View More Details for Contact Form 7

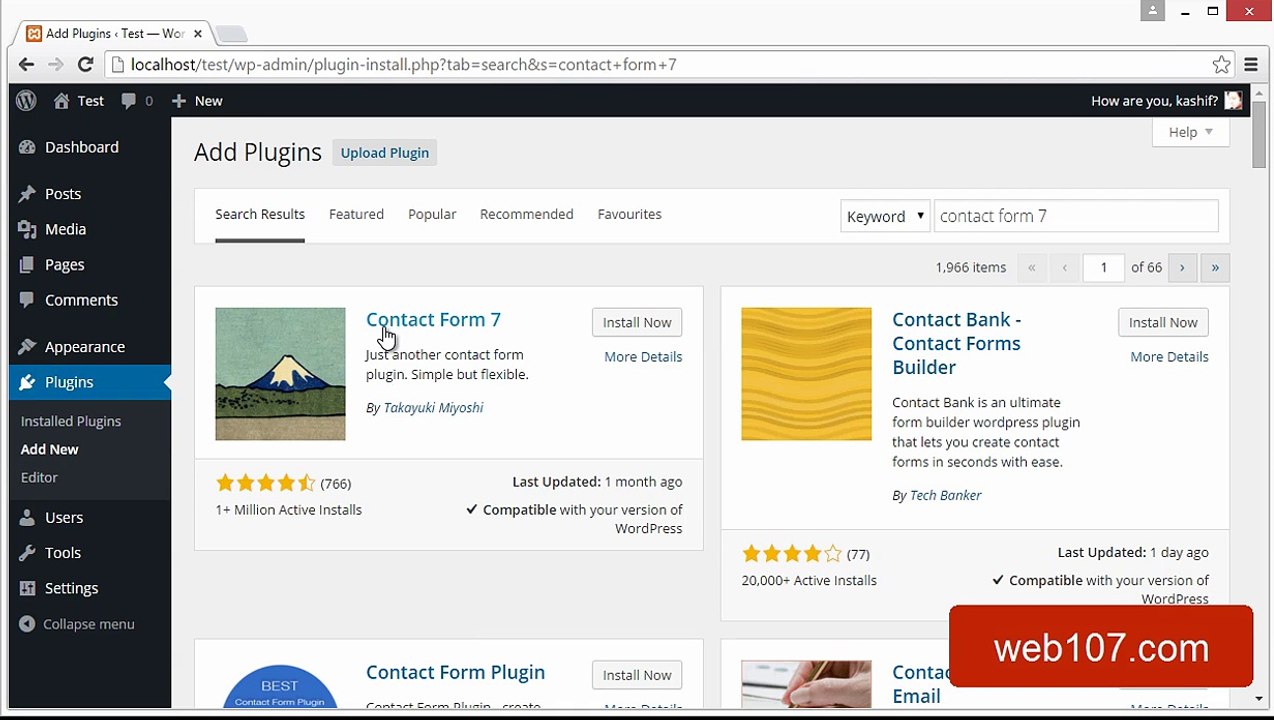tap(643, 357)
